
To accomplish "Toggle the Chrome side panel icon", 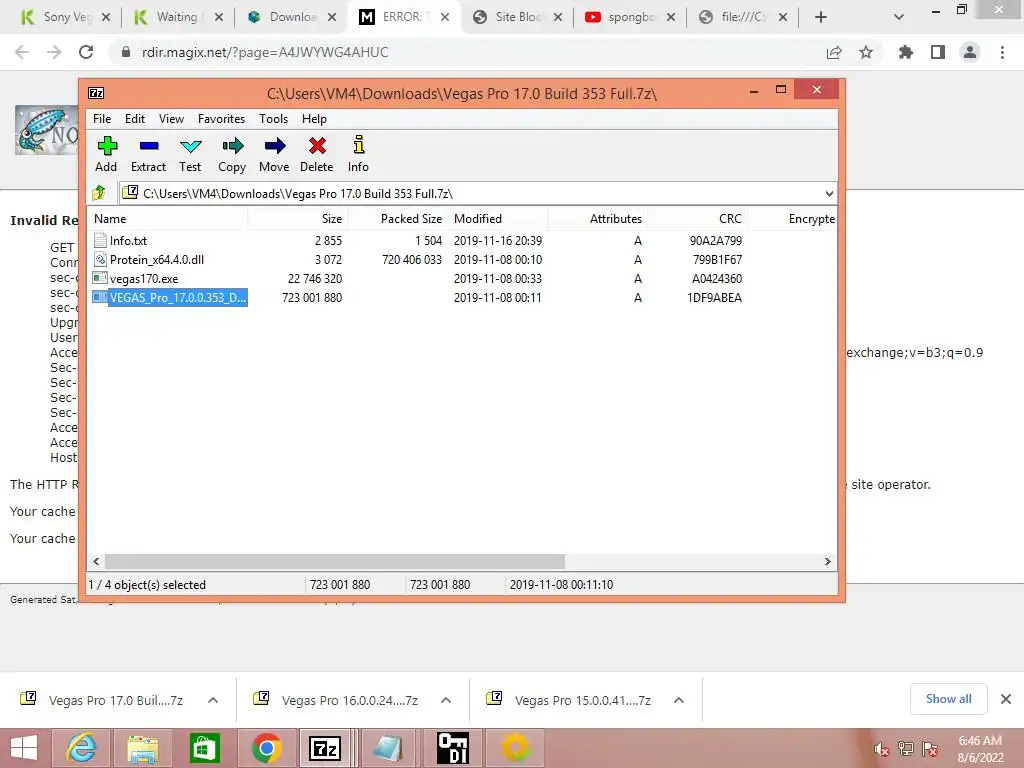I will point(938,52).
